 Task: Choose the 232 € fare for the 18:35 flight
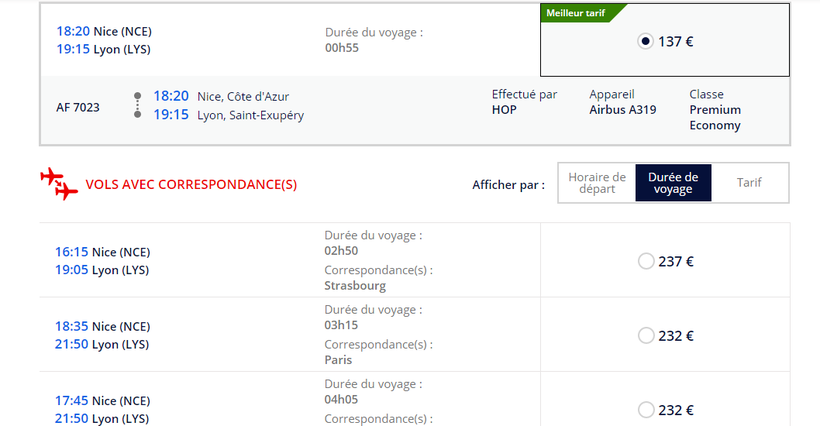pos(645,336)
